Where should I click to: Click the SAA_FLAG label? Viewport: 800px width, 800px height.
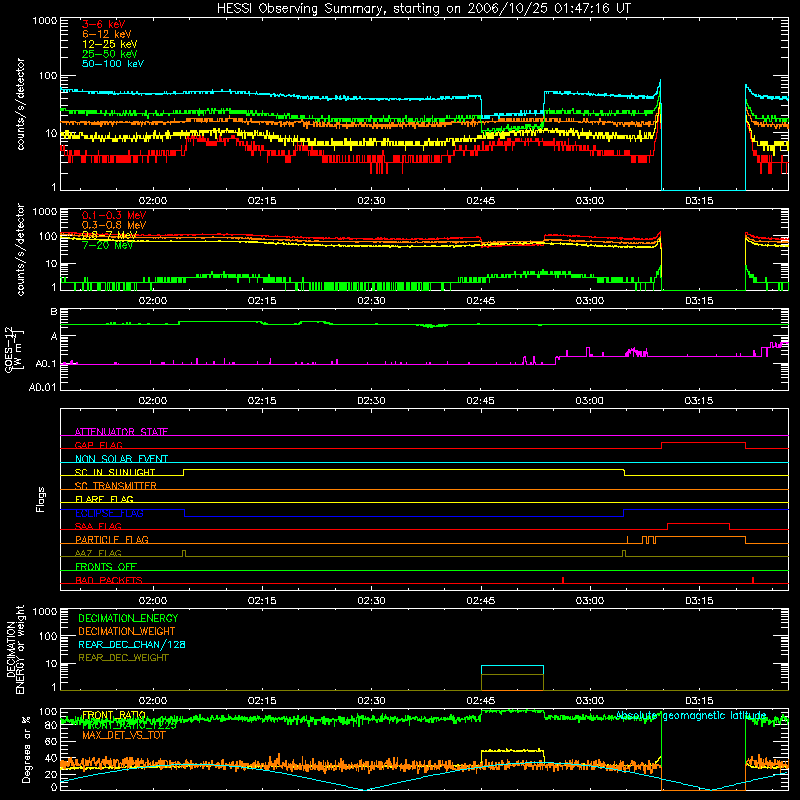(98, 526)
